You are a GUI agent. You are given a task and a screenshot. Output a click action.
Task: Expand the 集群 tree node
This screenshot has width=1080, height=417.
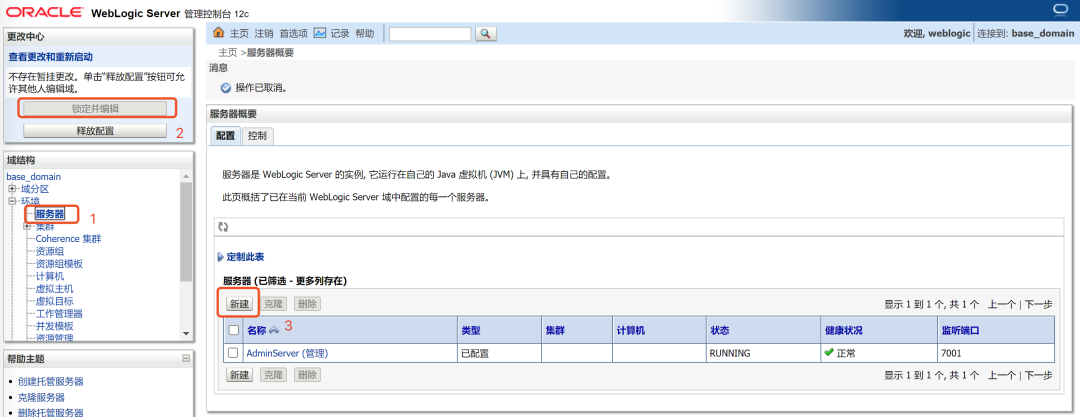pos(27,226)
